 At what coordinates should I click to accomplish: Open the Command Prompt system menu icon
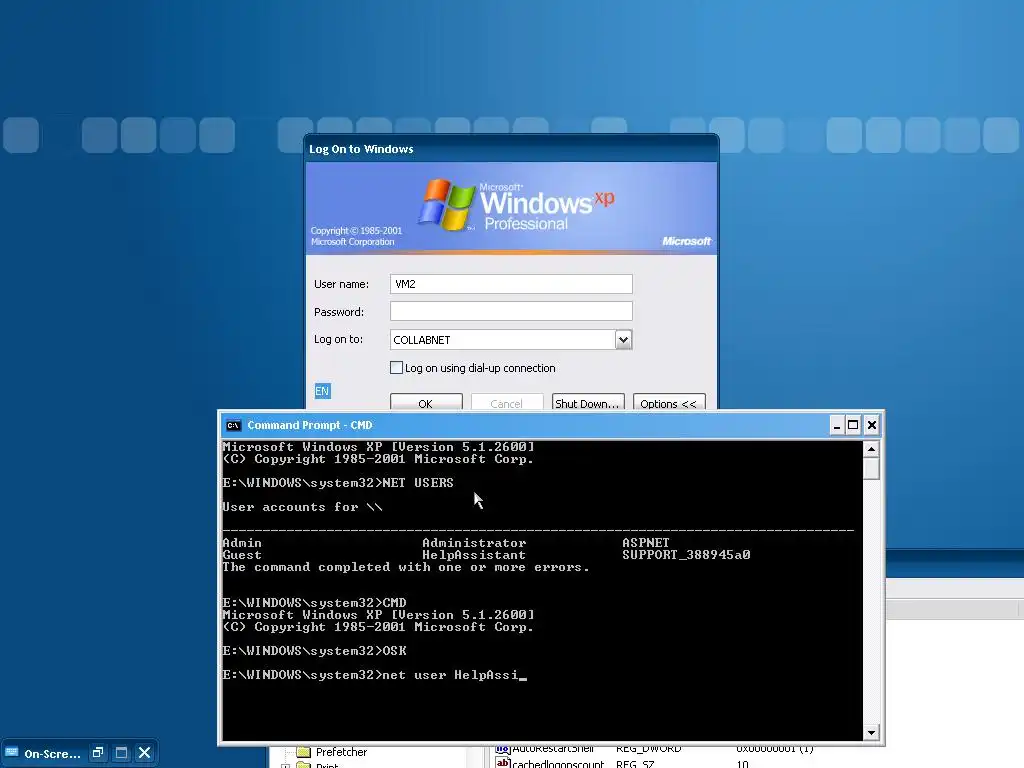tap(233, 425)
